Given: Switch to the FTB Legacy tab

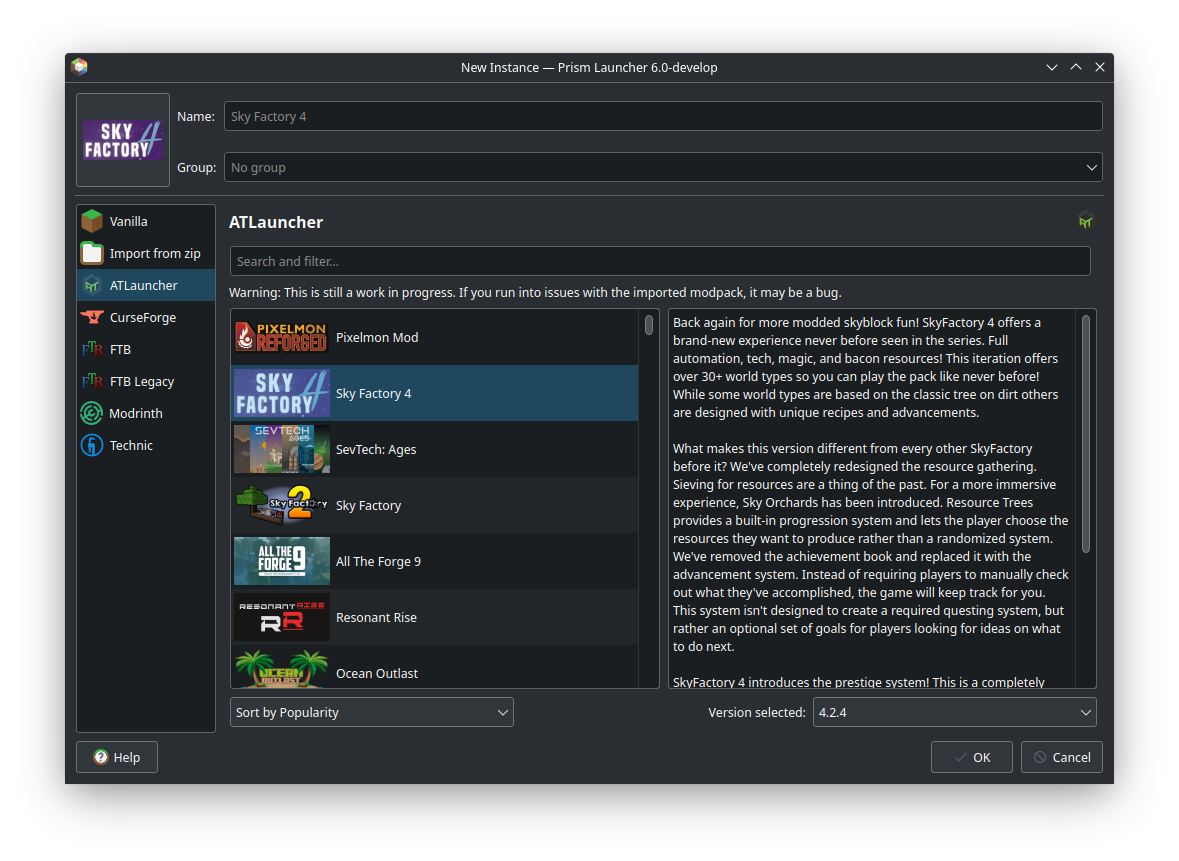Looking at the screenshot, I should pyautogui.click(x=146, y=381).
